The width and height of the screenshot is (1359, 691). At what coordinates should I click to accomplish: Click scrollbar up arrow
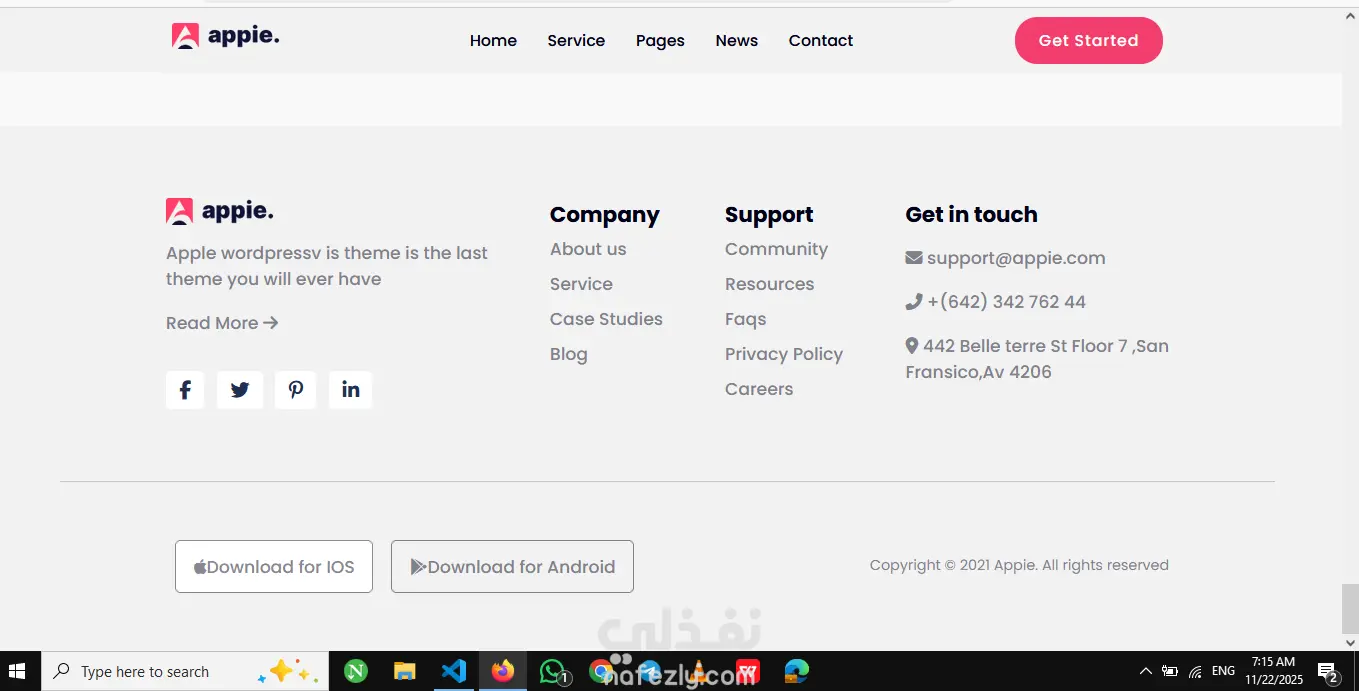[1350, 16]
